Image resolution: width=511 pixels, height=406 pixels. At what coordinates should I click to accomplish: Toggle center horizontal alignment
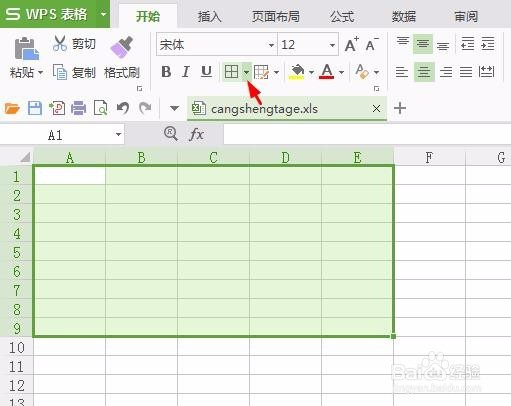click(424, 72)
